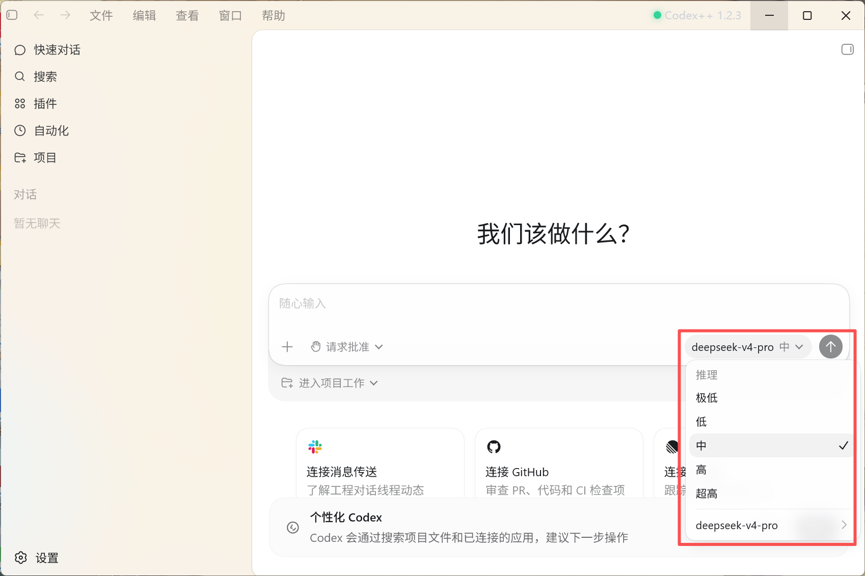Click the 项目 folder icon
Screen dimensions: 865x576
[20, 158]
